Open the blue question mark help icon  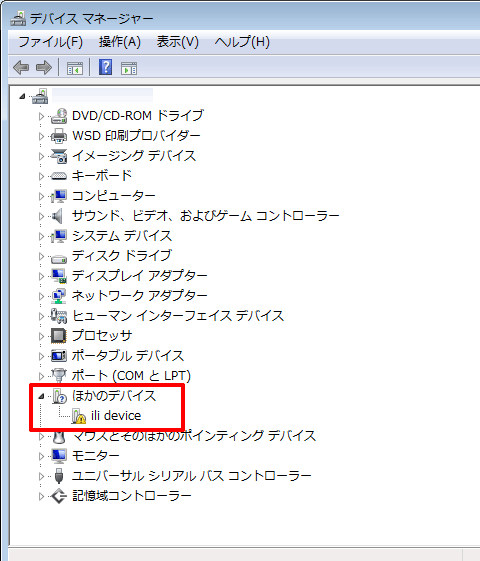tap(106, 67)
